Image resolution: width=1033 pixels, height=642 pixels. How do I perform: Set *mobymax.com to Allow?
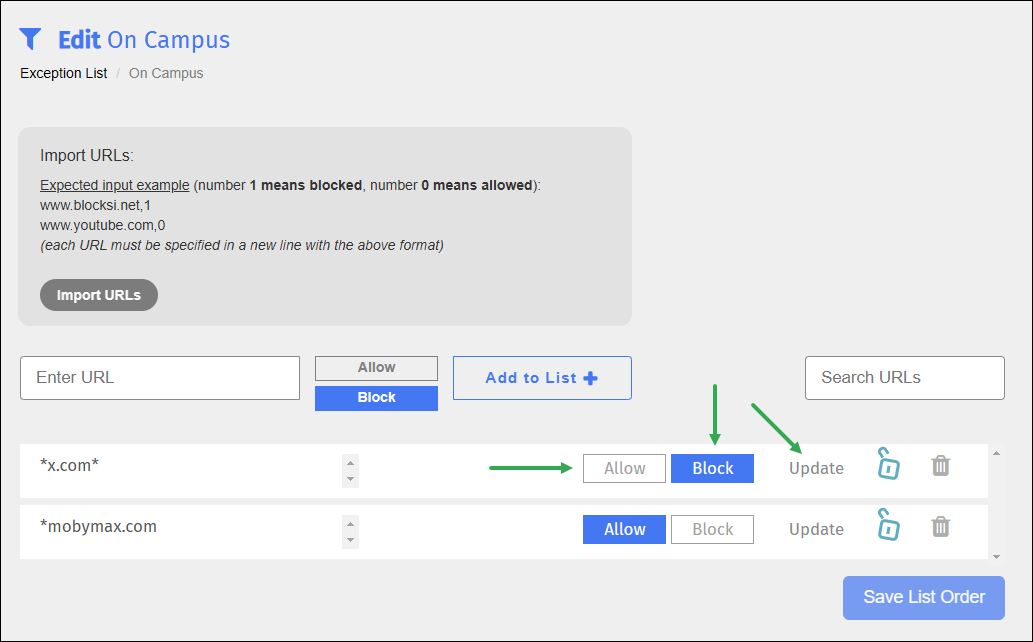[625, 529]
